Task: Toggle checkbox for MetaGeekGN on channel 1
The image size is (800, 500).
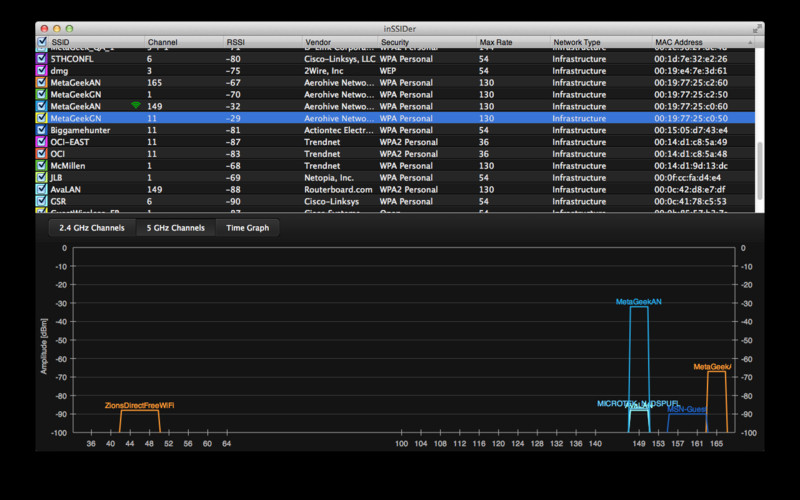Action: 41,94
